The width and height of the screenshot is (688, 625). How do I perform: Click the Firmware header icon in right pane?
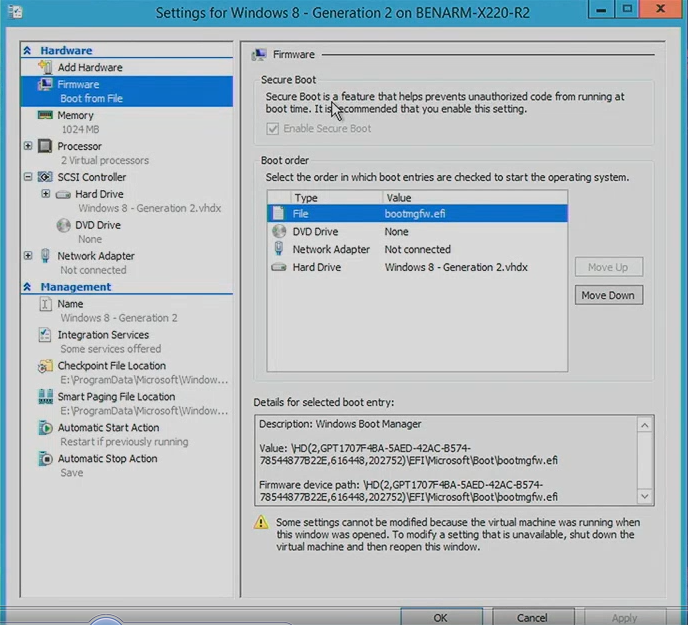pyautogui.click(x=259, y=55)
